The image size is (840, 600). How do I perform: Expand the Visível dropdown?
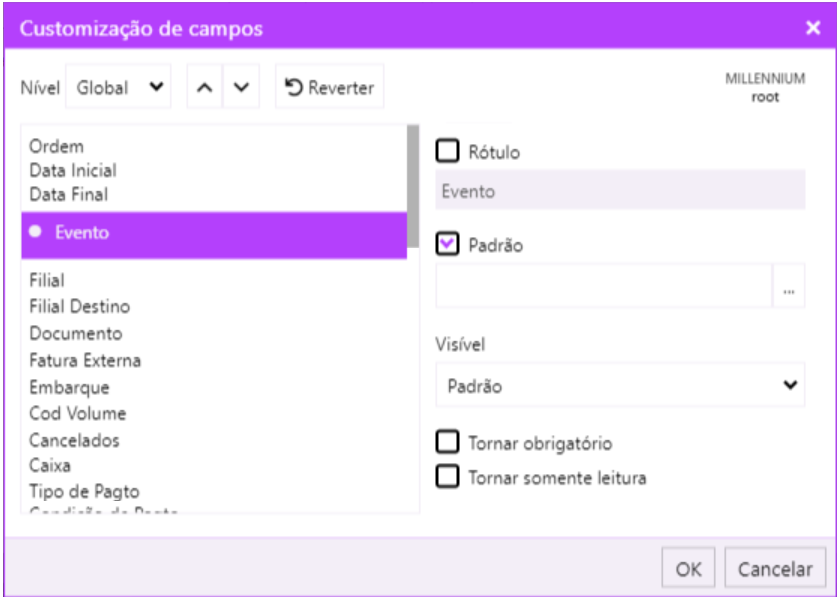click(x=620, y=385)
